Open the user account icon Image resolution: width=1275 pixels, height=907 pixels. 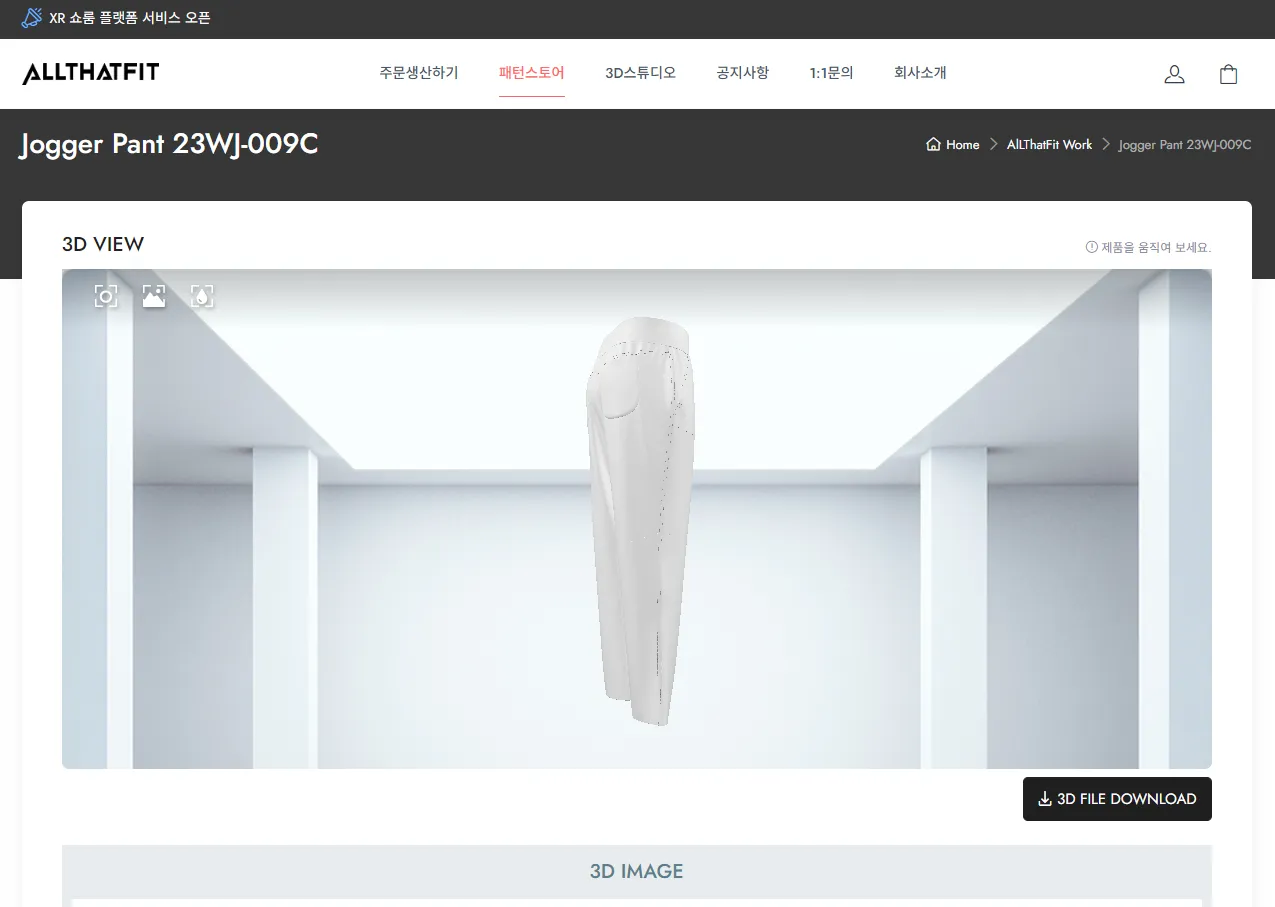(1175, 74)
